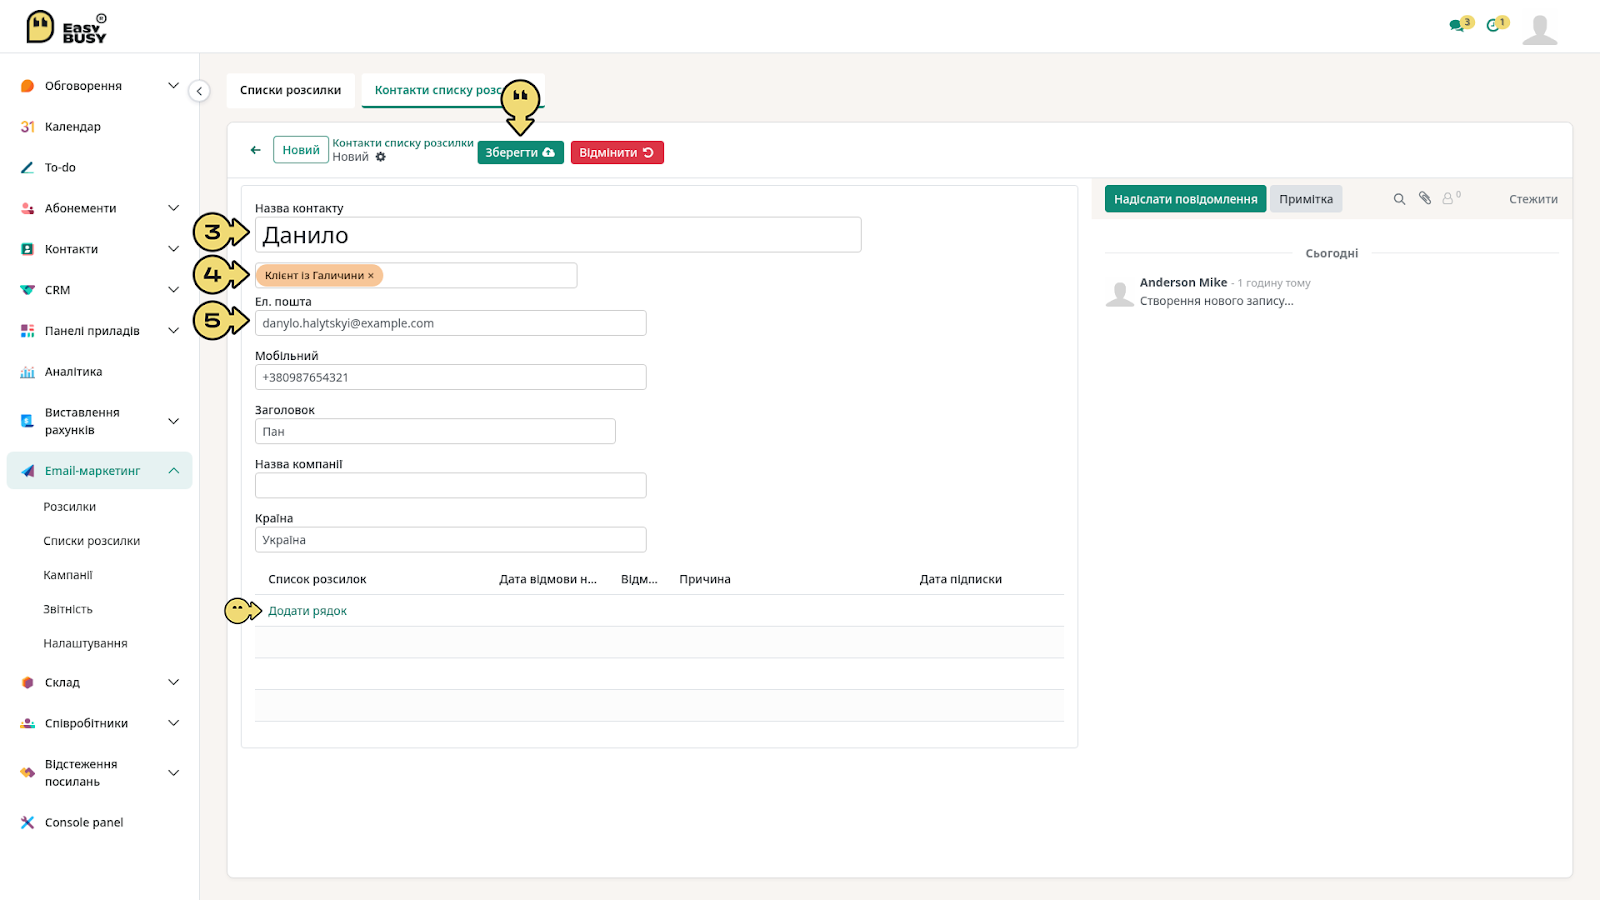Screen dimensions: 1600x900
Task: Click the Склад sidebar icon
Action: coord(27,683)
